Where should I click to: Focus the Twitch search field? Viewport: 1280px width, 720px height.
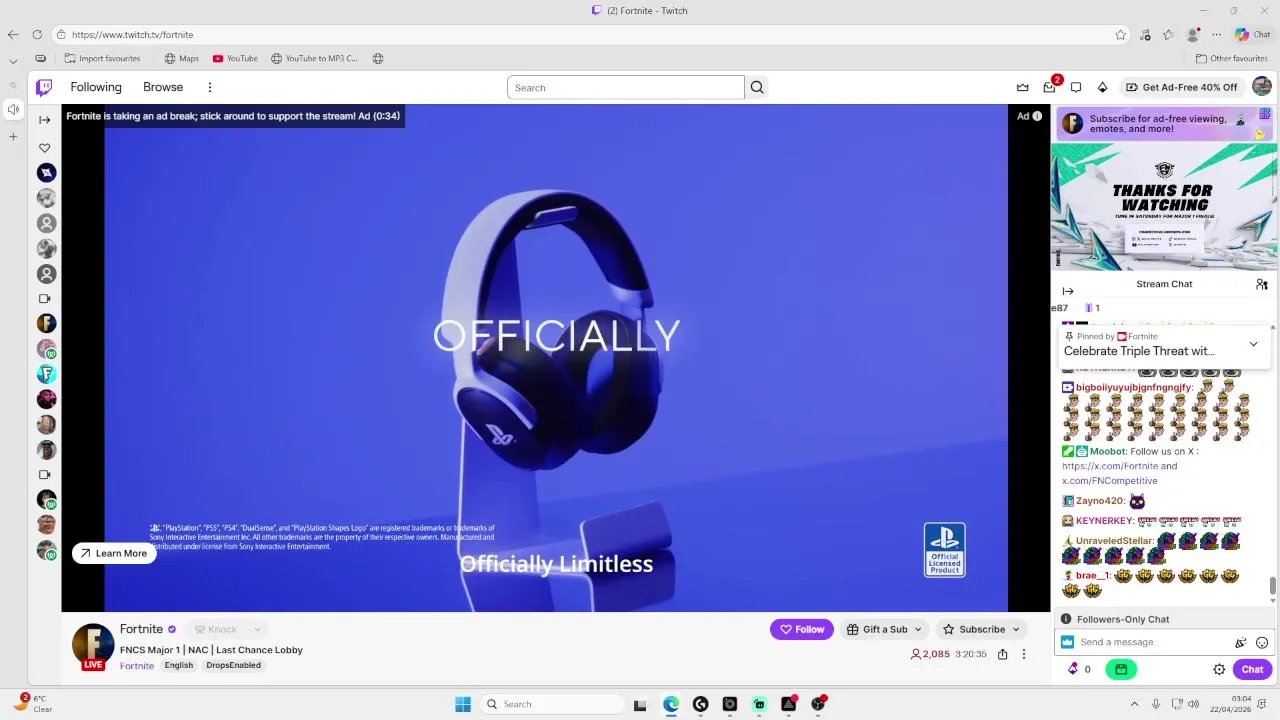(626, 88)
